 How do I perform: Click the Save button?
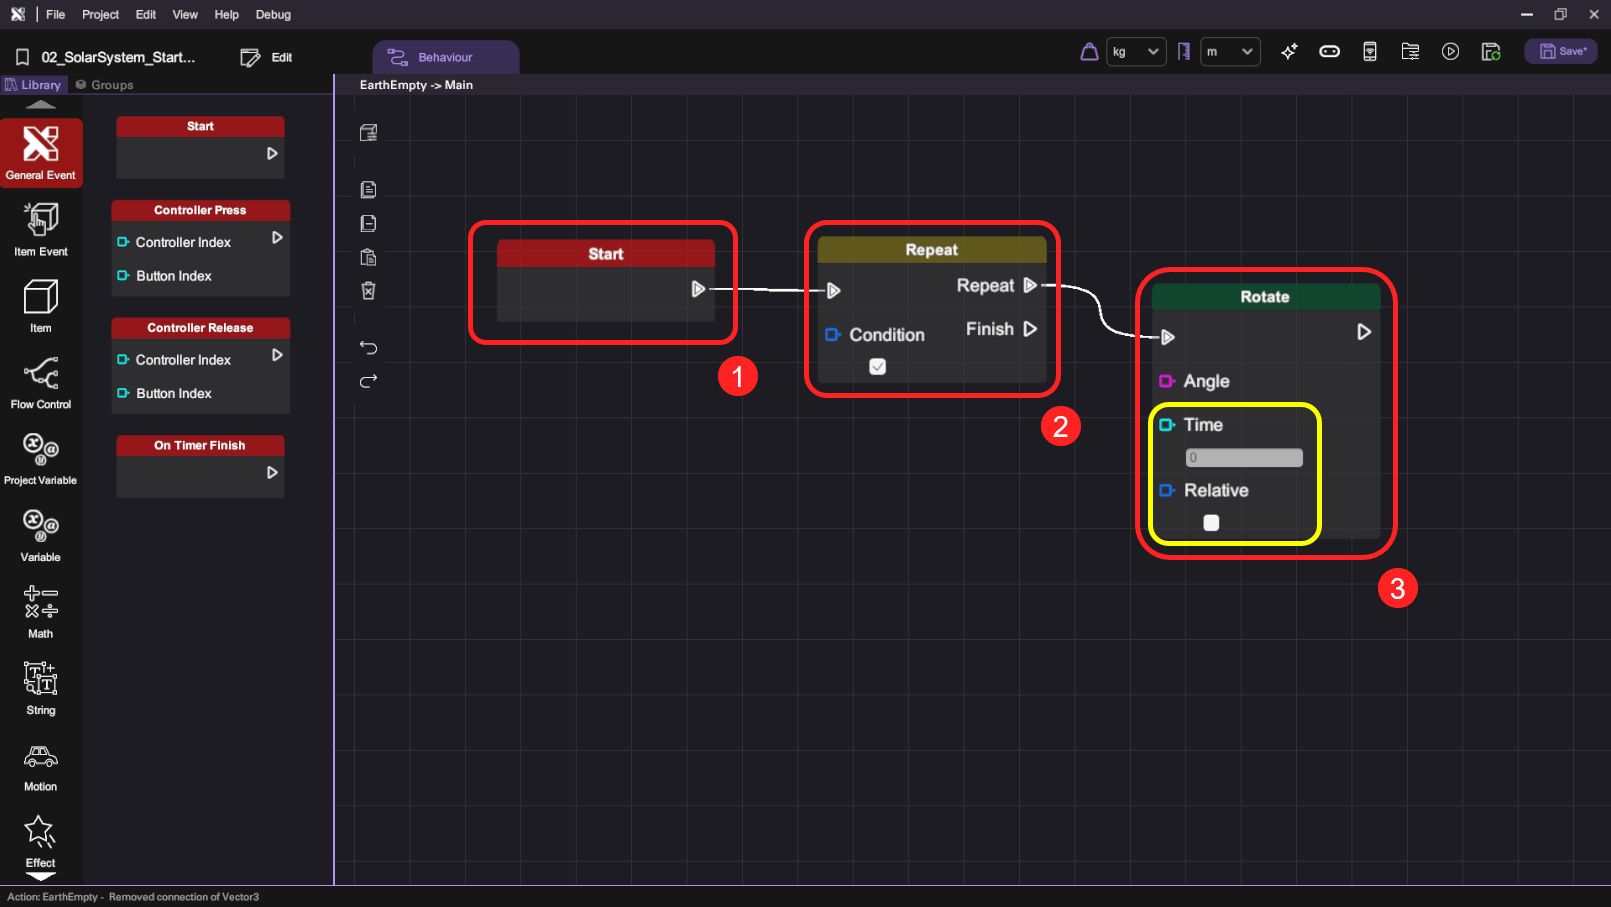(1561, 52)
